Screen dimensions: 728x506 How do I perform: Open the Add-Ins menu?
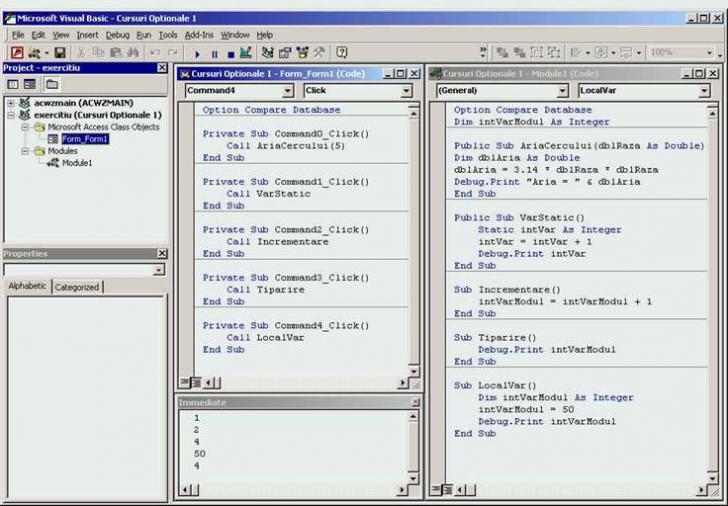coord(199,35)
